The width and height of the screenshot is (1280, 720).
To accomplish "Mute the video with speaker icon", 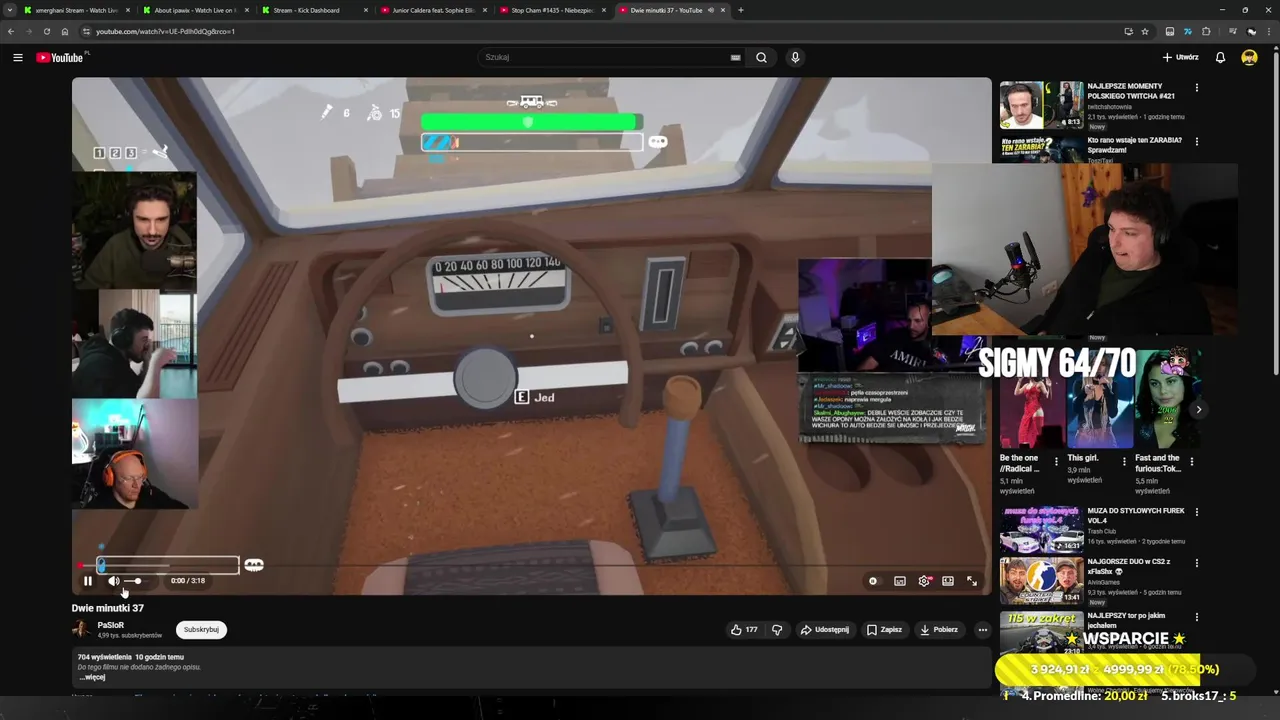I will click(x=114, y=581).
